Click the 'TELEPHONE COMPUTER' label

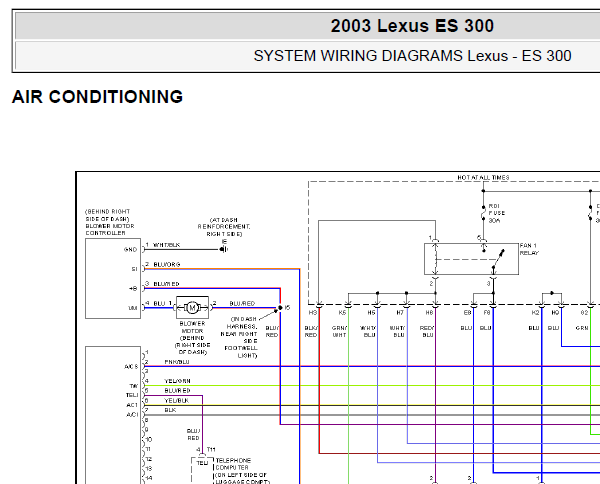tap(233, 464)
